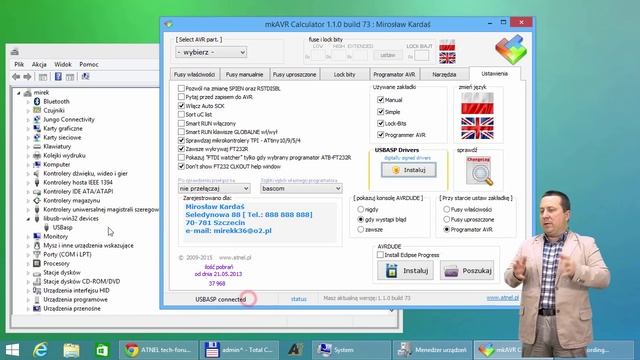640x360 pixels.
Task: Open Windows Store from taskbar
Action: pyautogui.click(x=102, y=350)
